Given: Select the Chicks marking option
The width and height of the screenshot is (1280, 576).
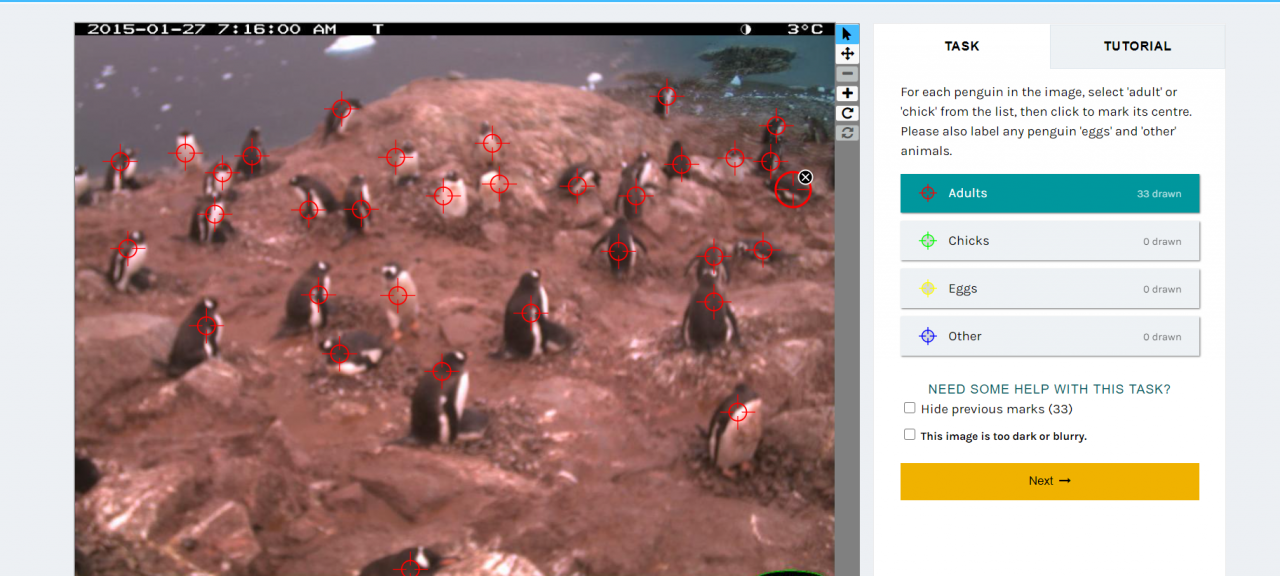Looking at the screenshot, I should pyautogui.click(x=1049, y=241).
